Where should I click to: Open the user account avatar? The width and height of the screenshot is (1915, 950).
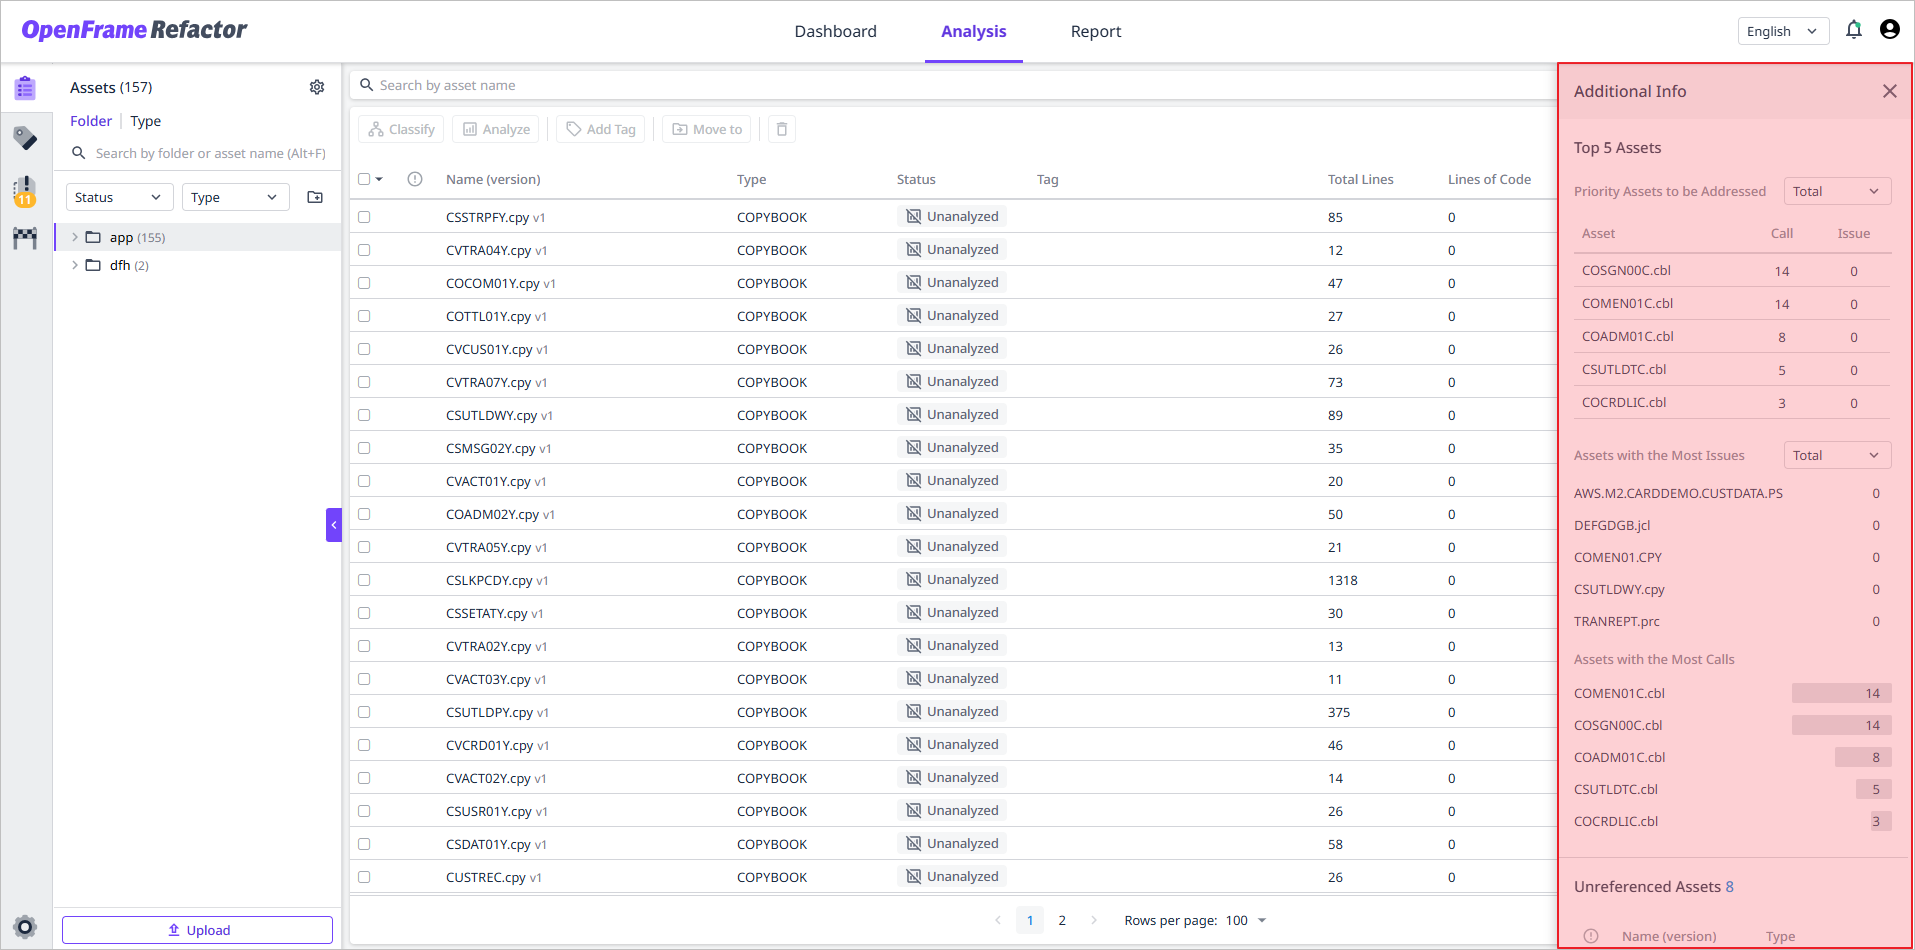pos(1889,30)
